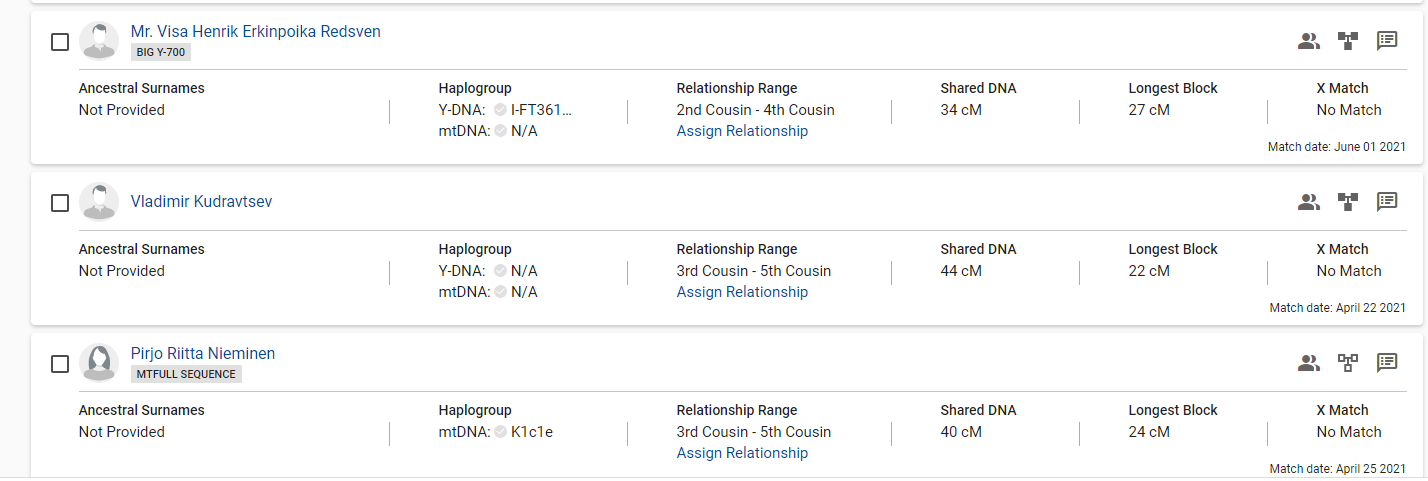Open In Common With icon for Vladimir Kudravtsev
This screenshot has width=1428, height=481.
[1309, 202]
